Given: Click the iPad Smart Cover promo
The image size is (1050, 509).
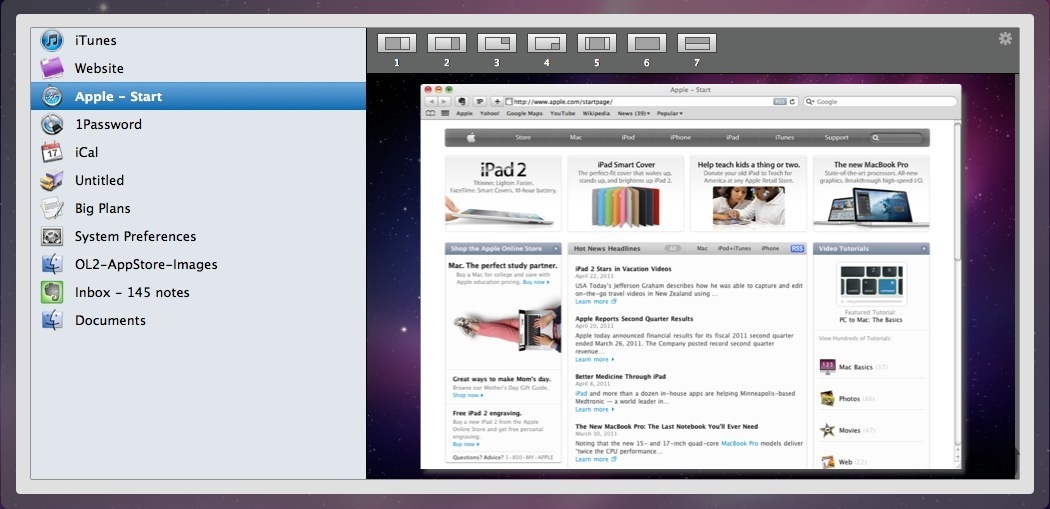Looking at the screenshot, I should pos(625,194).
